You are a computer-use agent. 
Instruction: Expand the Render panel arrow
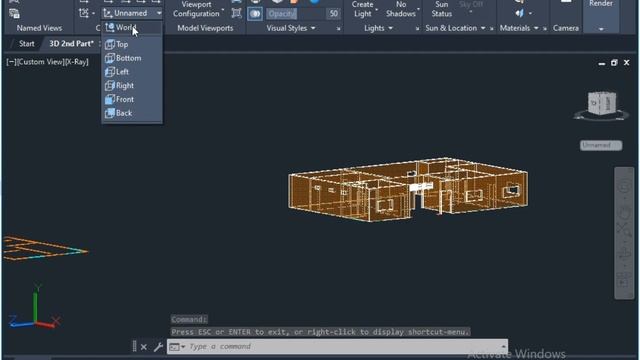click(601, 29)
